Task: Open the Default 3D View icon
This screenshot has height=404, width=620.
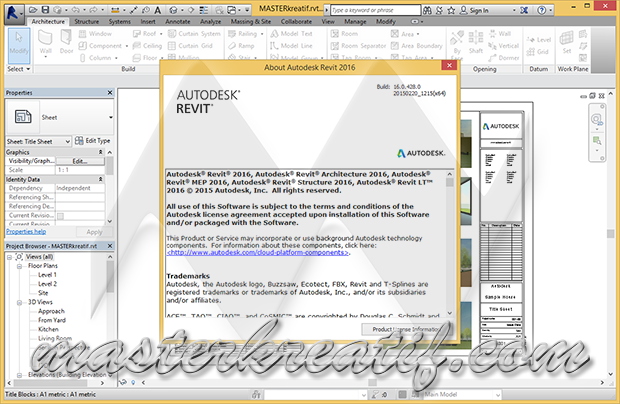Action: pyautogui.click(x=173, y=10)
